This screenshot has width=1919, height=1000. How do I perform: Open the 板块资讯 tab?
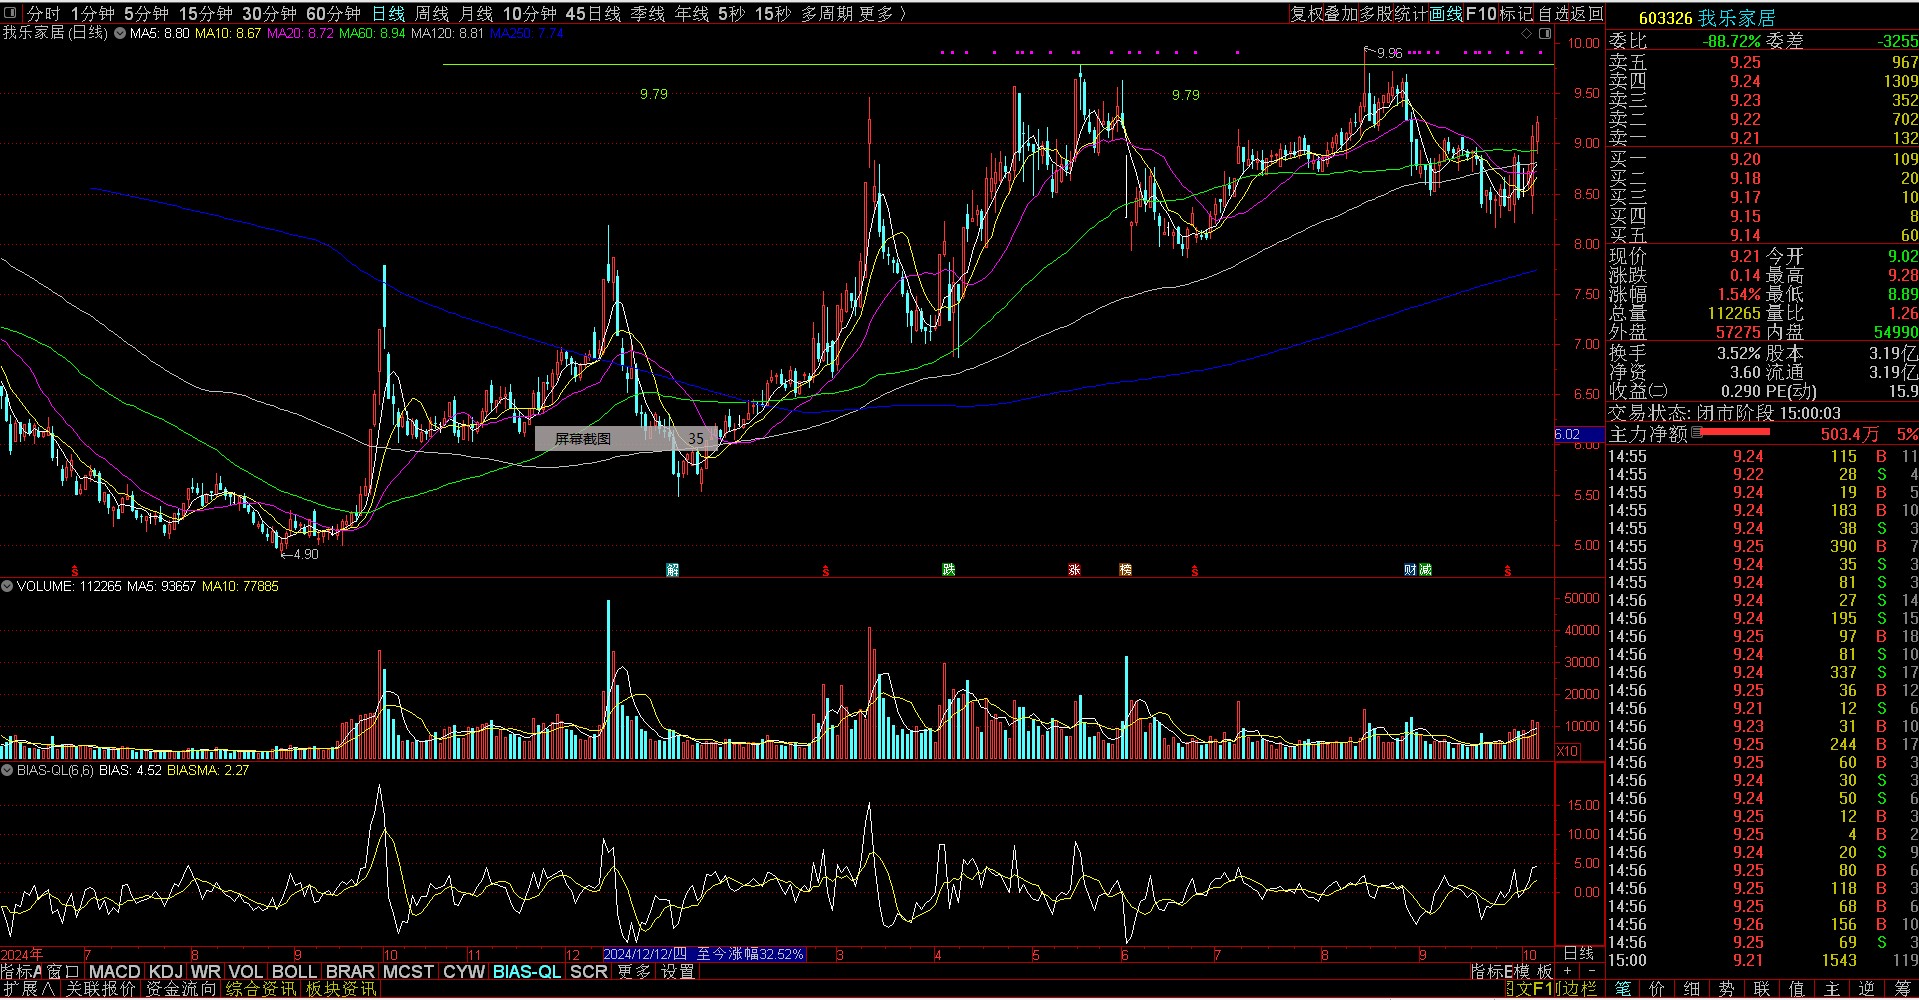click(x=341, y=989)
